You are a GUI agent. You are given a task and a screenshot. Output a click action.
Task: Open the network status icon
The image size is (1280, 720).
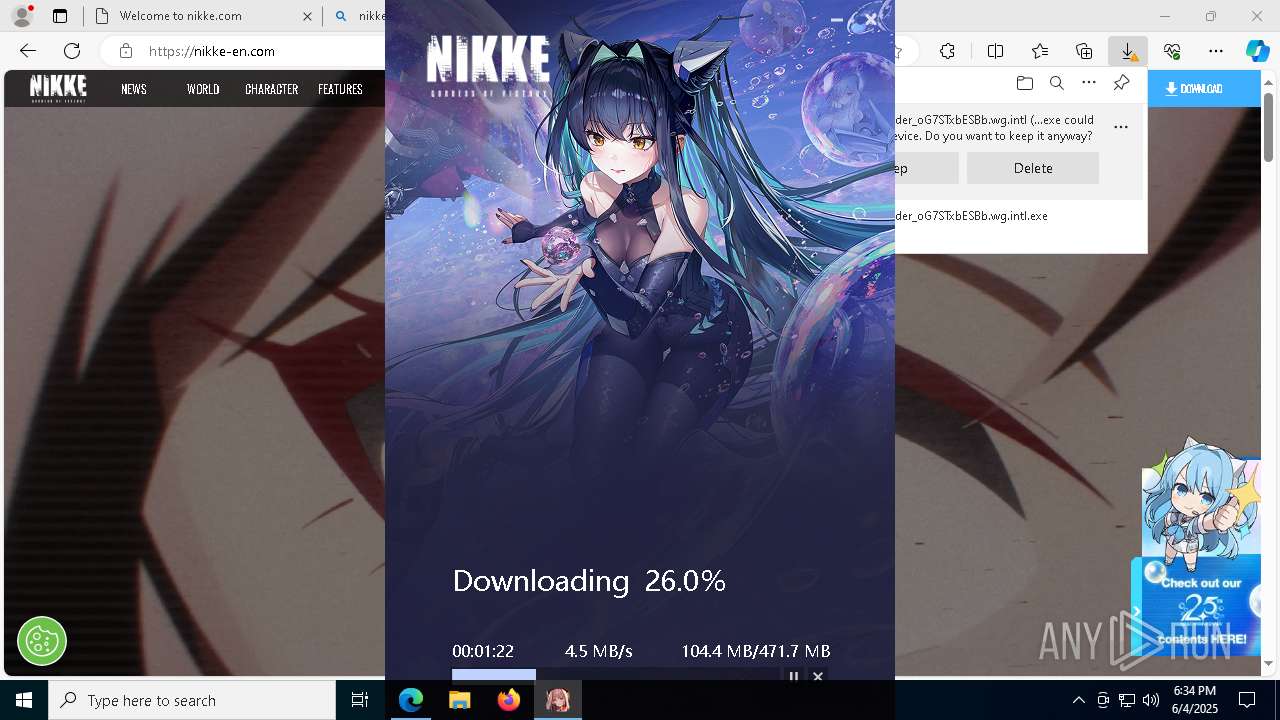[1127, 700]
